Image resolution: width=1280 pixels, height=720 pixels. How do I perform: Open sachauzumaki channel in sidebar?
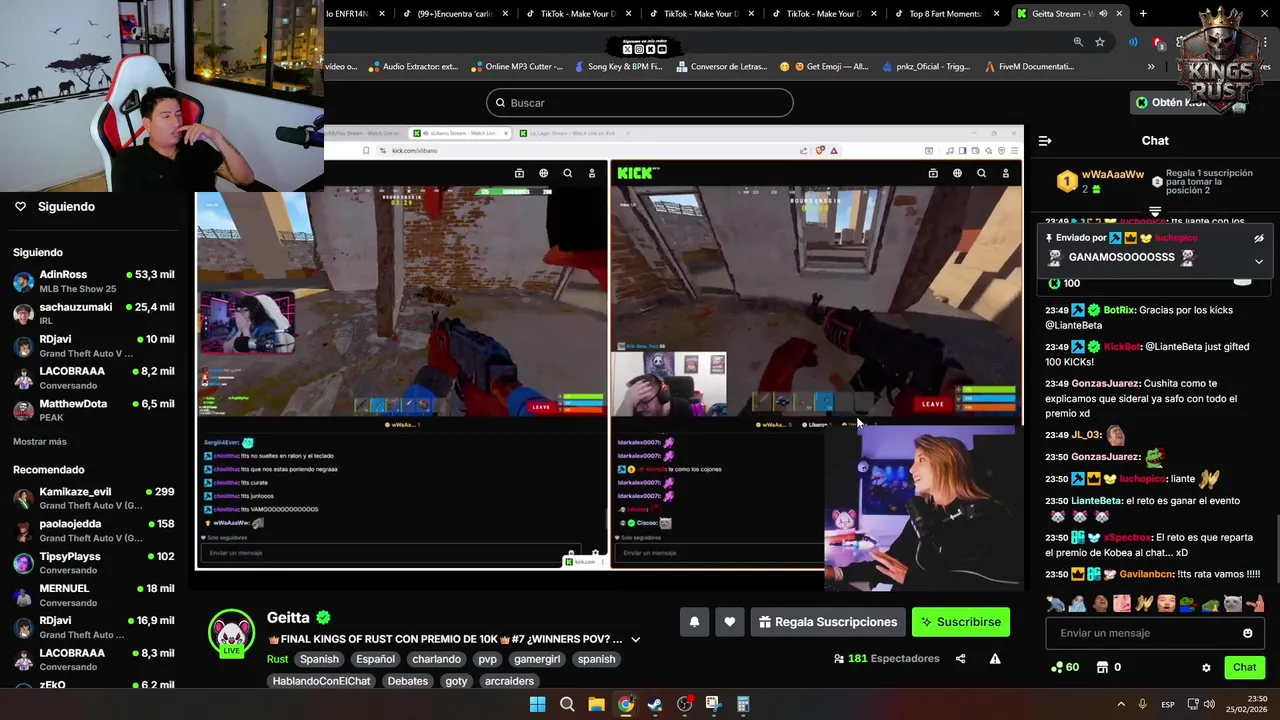pyautogui.click(x=94, y=314)
